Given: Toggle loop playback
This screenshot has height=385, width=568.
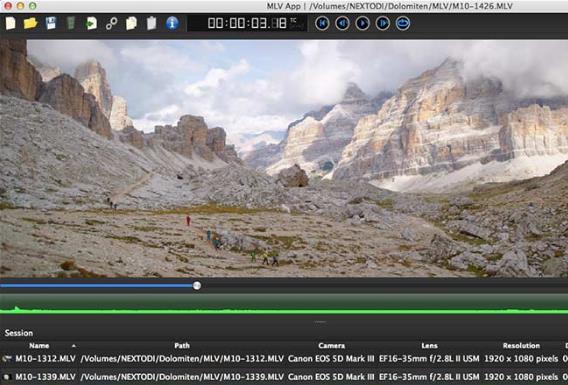Looking at the screenshot, I should click(403, 24).
